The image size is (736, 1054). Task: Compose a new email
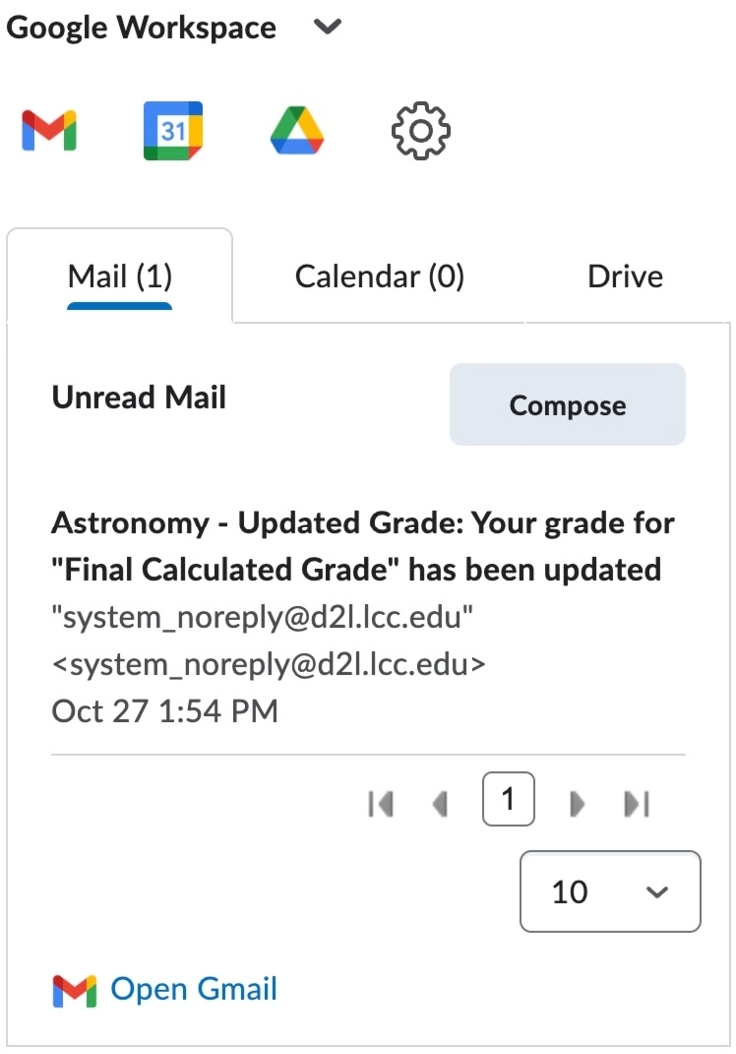567,405
